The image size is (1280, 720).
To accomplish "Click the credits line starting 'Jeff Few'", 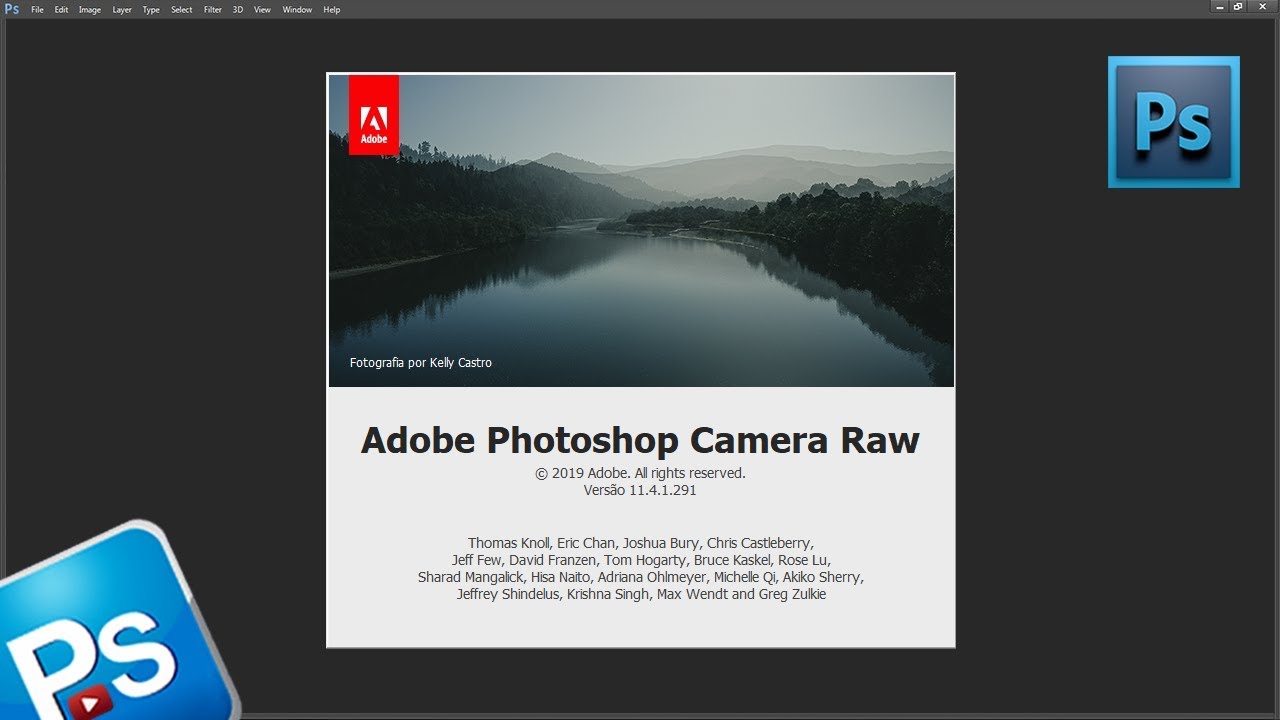I will [x=640, y=560].
